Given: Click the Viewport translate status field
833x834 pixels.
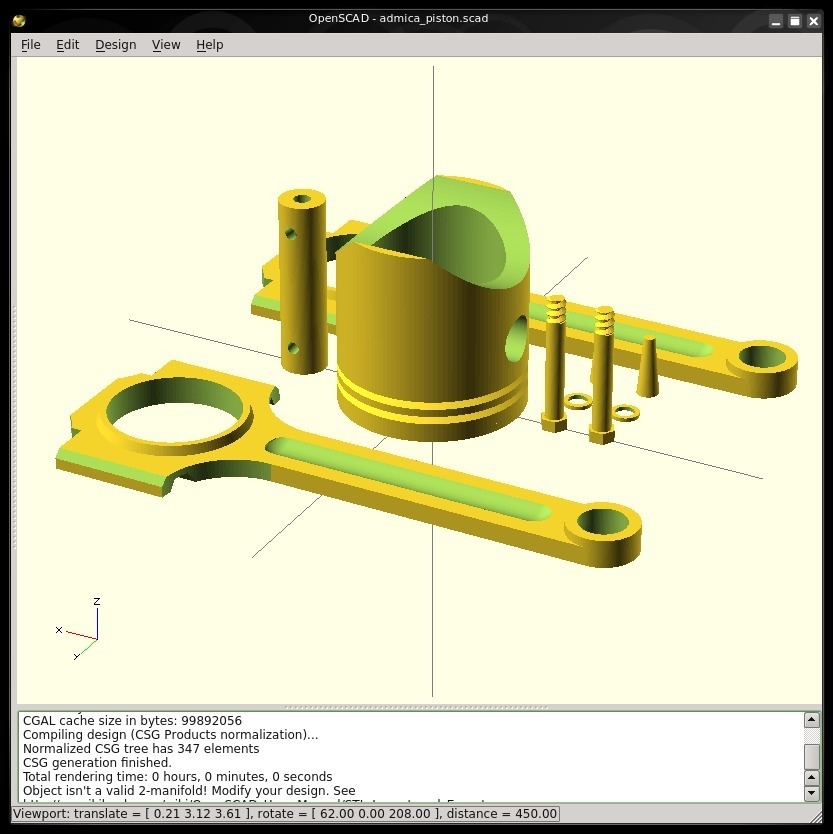Looking at the screenshot, I should 286,814.
